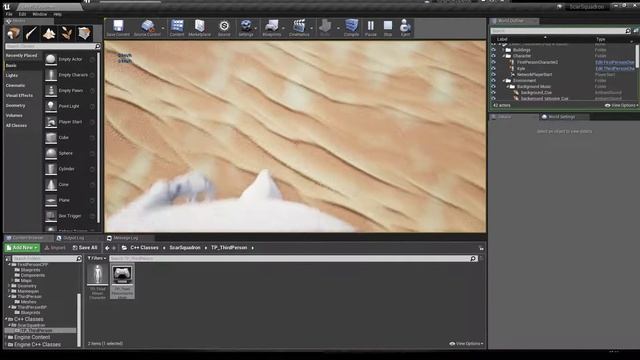The height and width of the screenshot is (360, 640).
Task: Open the Edit FirstPersonCharacter link
Action: click(615, 62)
